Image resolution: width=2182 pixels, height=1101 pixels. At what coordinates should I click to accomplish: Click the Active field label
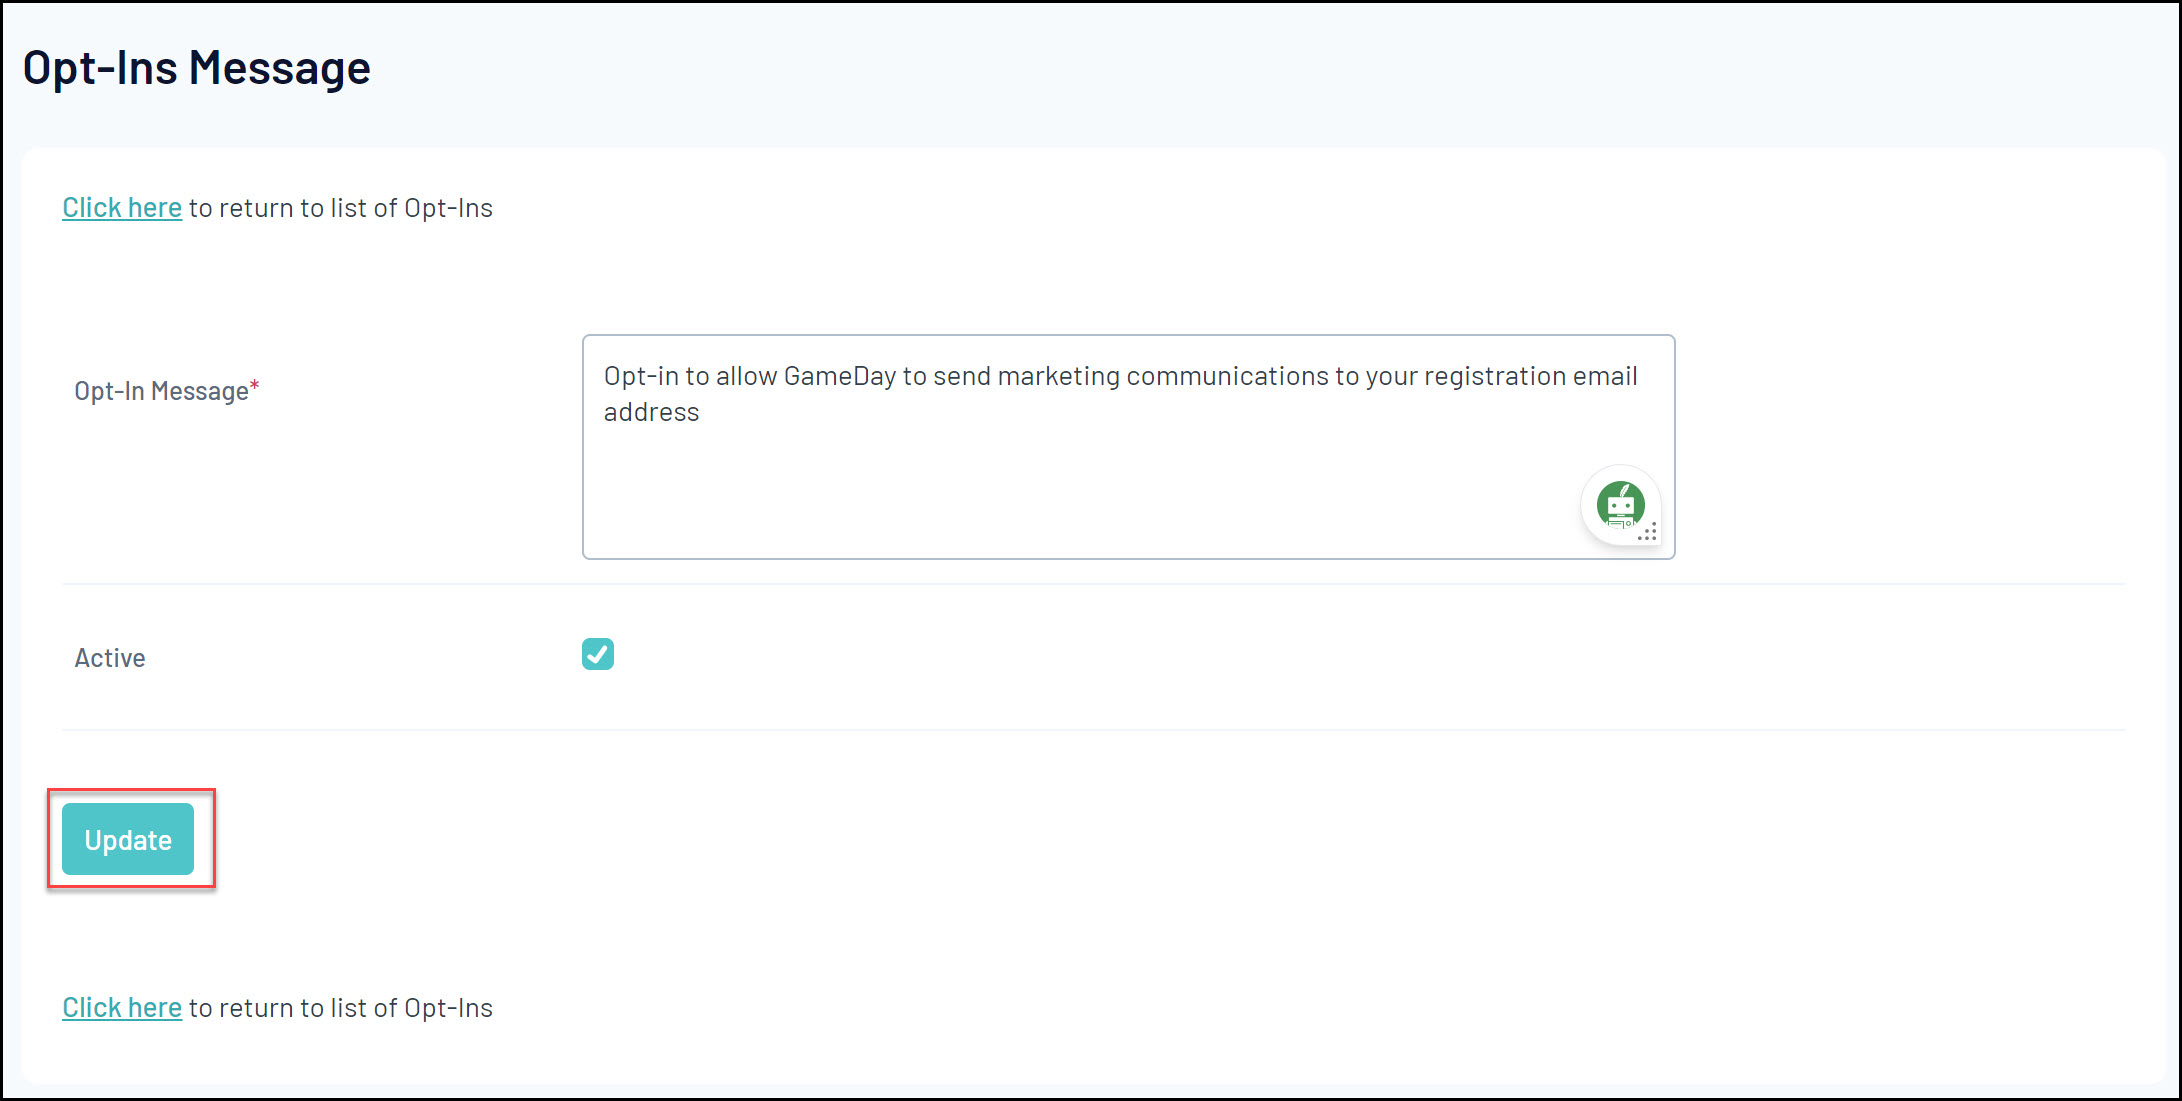point(110,658)
